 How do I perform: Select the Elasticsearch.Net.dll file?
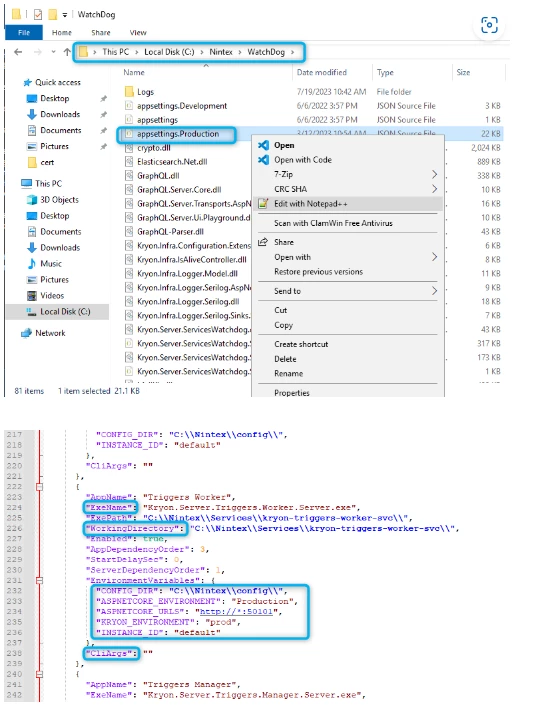[x=172, y=162]
